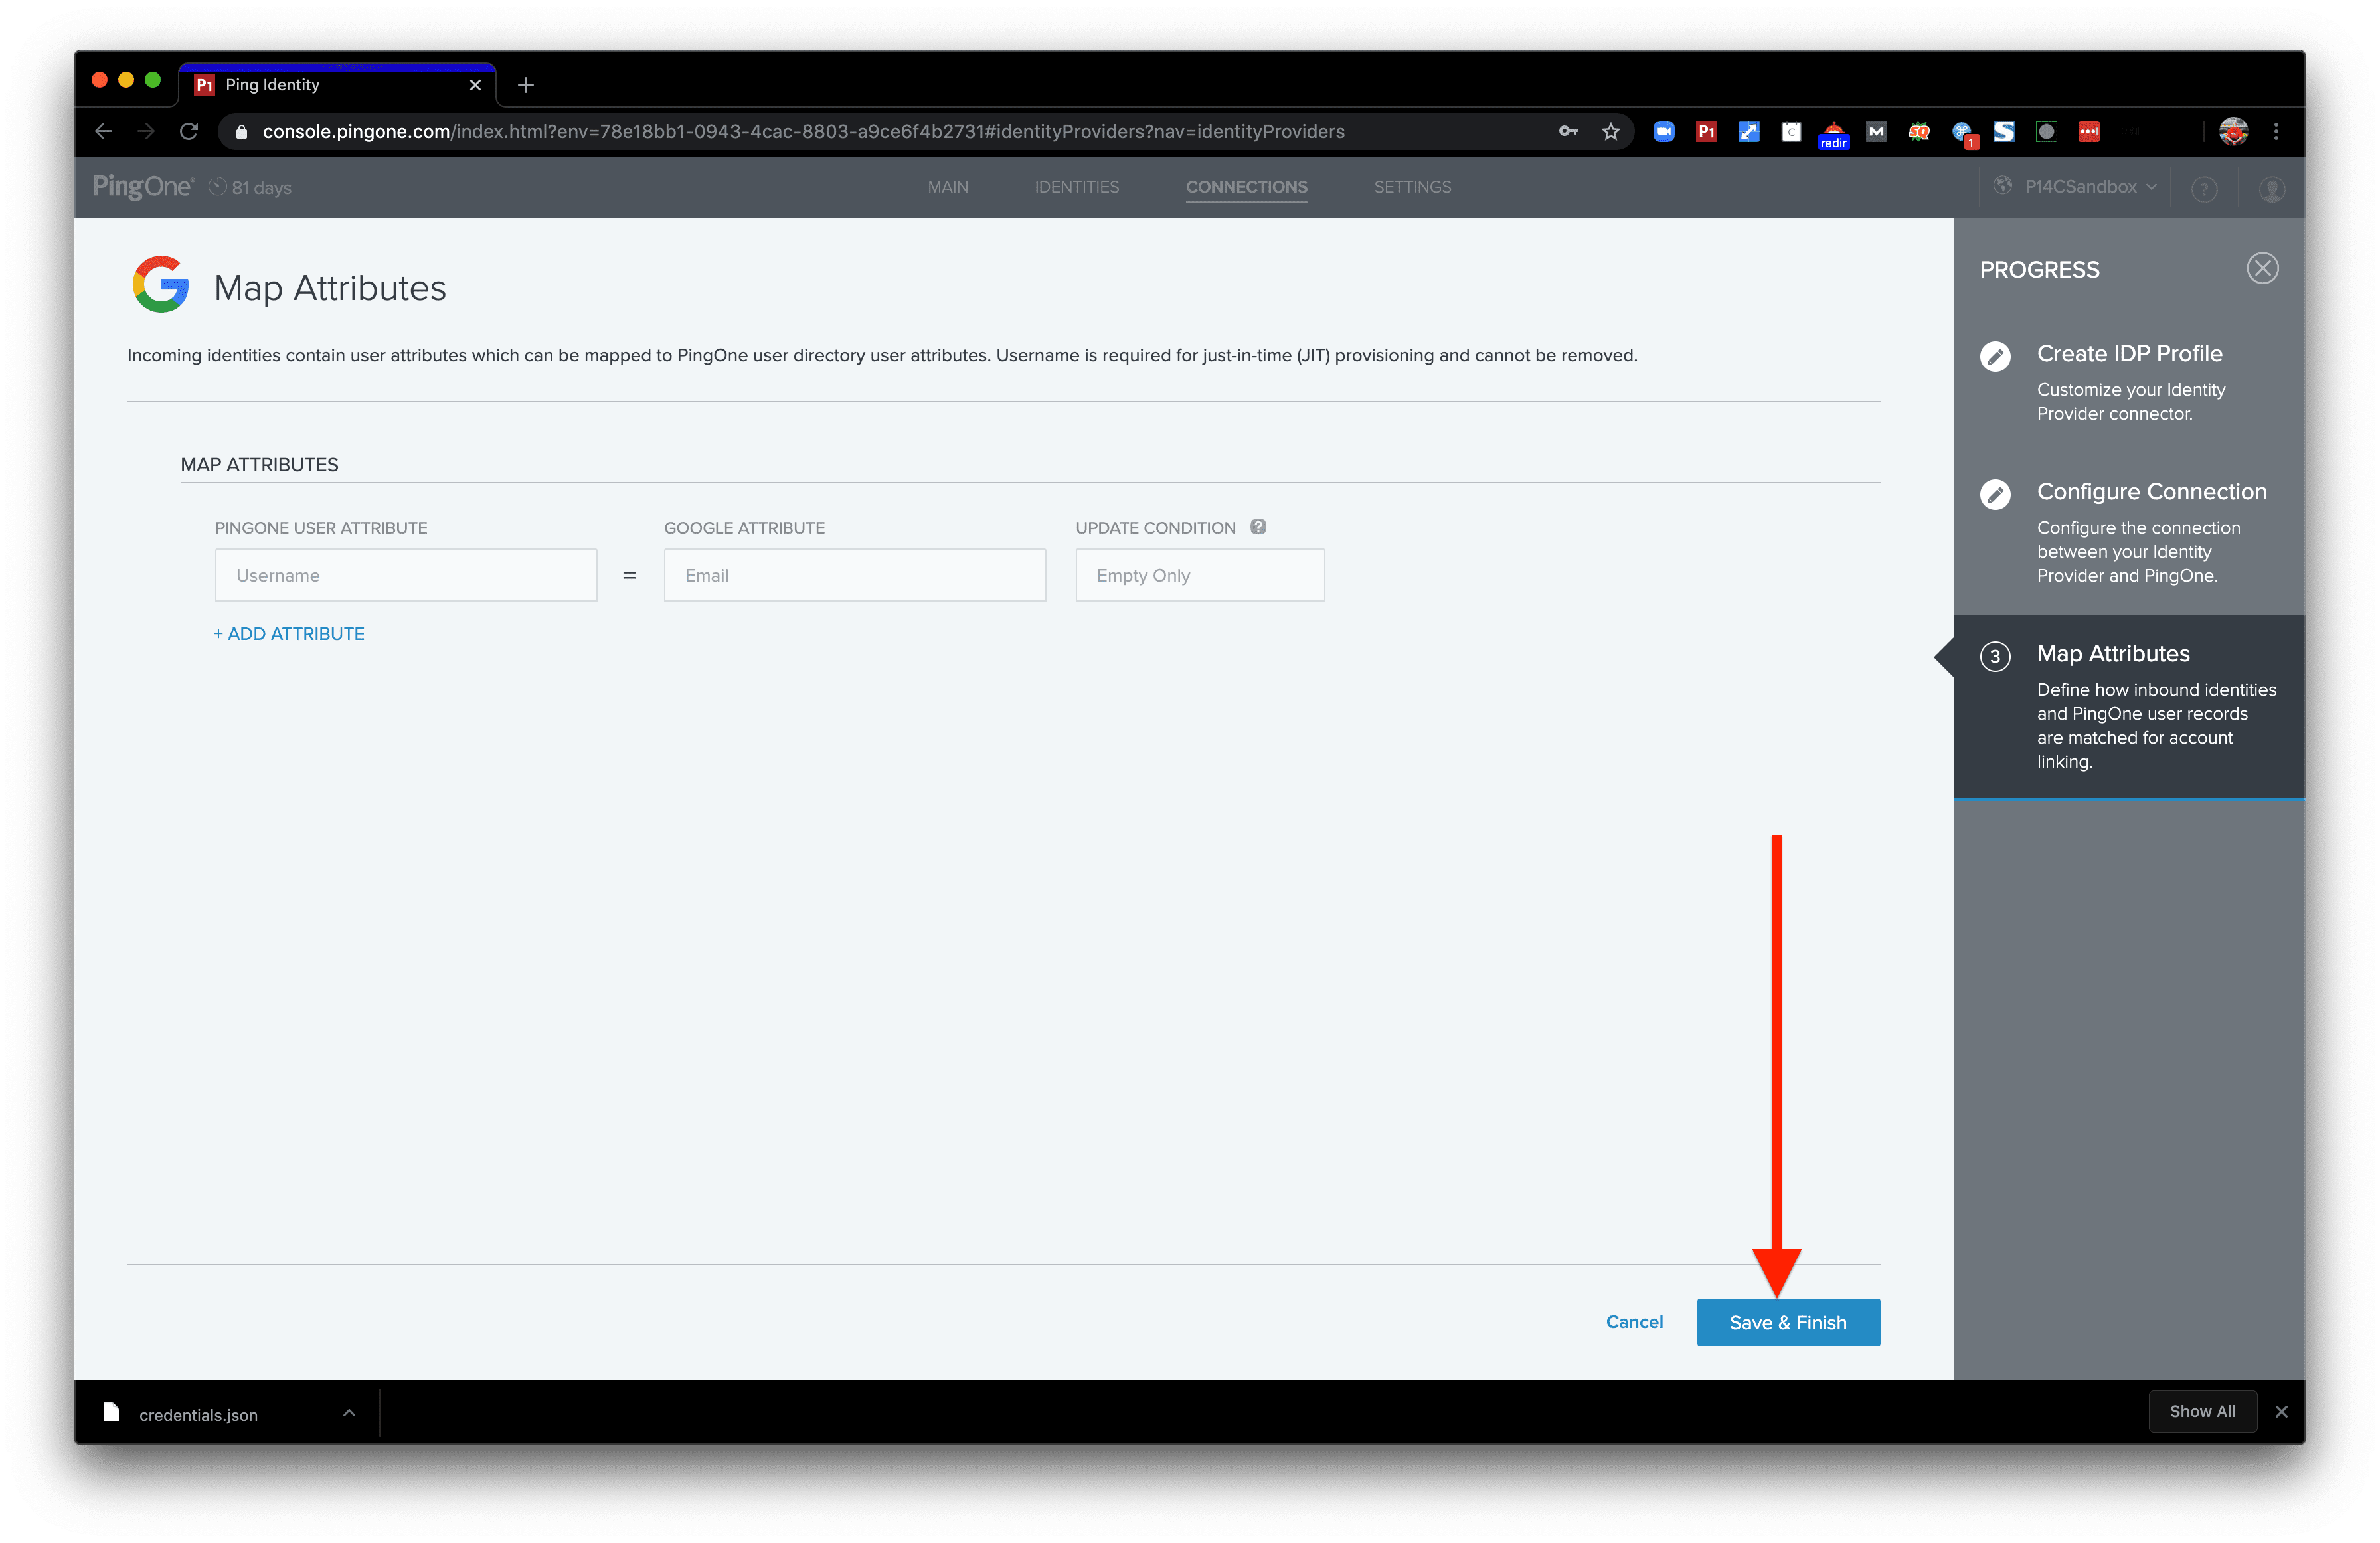Click the redir redirect extension icon
This screenshot has height=1543, width=2380.
coord(1833,134)
